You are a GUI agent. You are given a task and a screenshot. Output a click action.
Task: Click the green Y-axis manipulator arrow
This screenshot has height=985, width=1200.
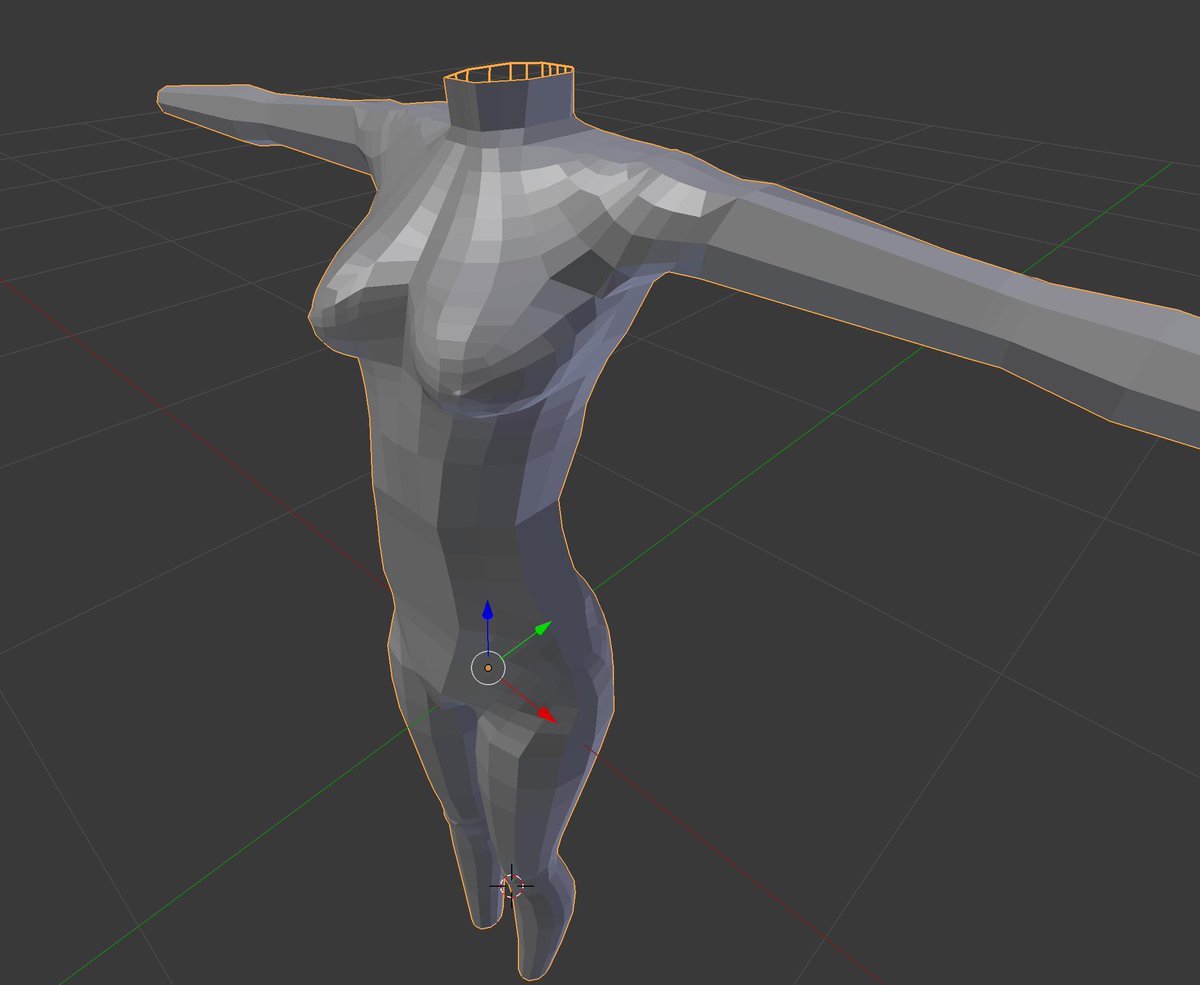[x=543, y=628]
